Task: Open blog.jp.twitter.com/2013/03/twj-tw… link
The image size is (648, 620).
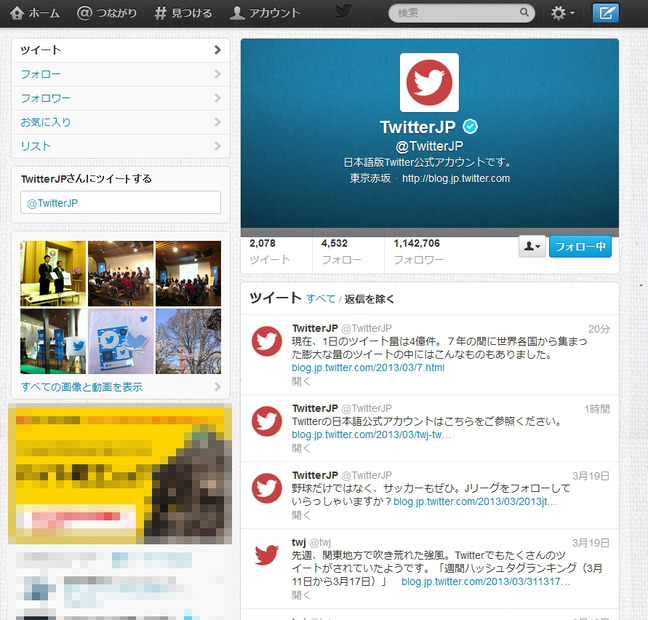Action: 371,434
